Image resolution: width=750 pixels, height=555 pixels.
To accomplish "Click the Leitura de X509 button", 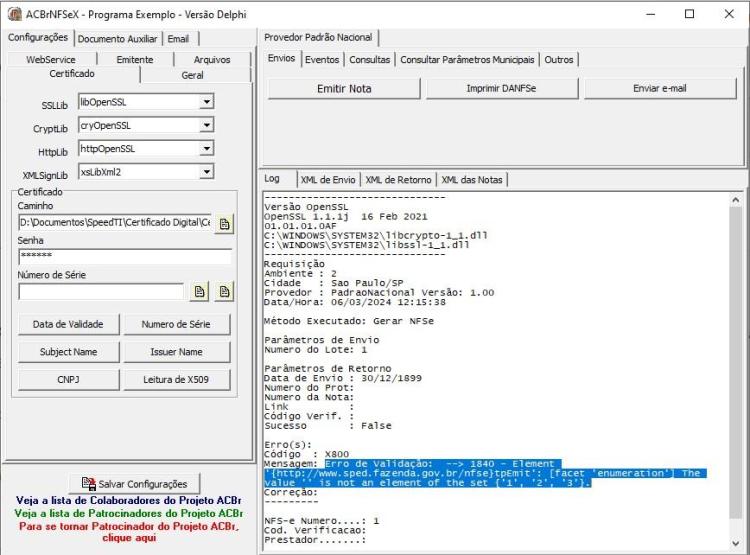I will click(x=176, y=379).
